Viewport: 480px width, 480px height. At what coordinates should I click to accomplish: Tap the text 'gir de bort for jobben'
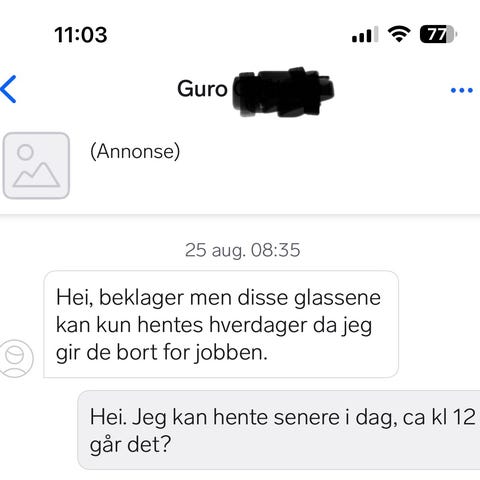click(162, 353)
